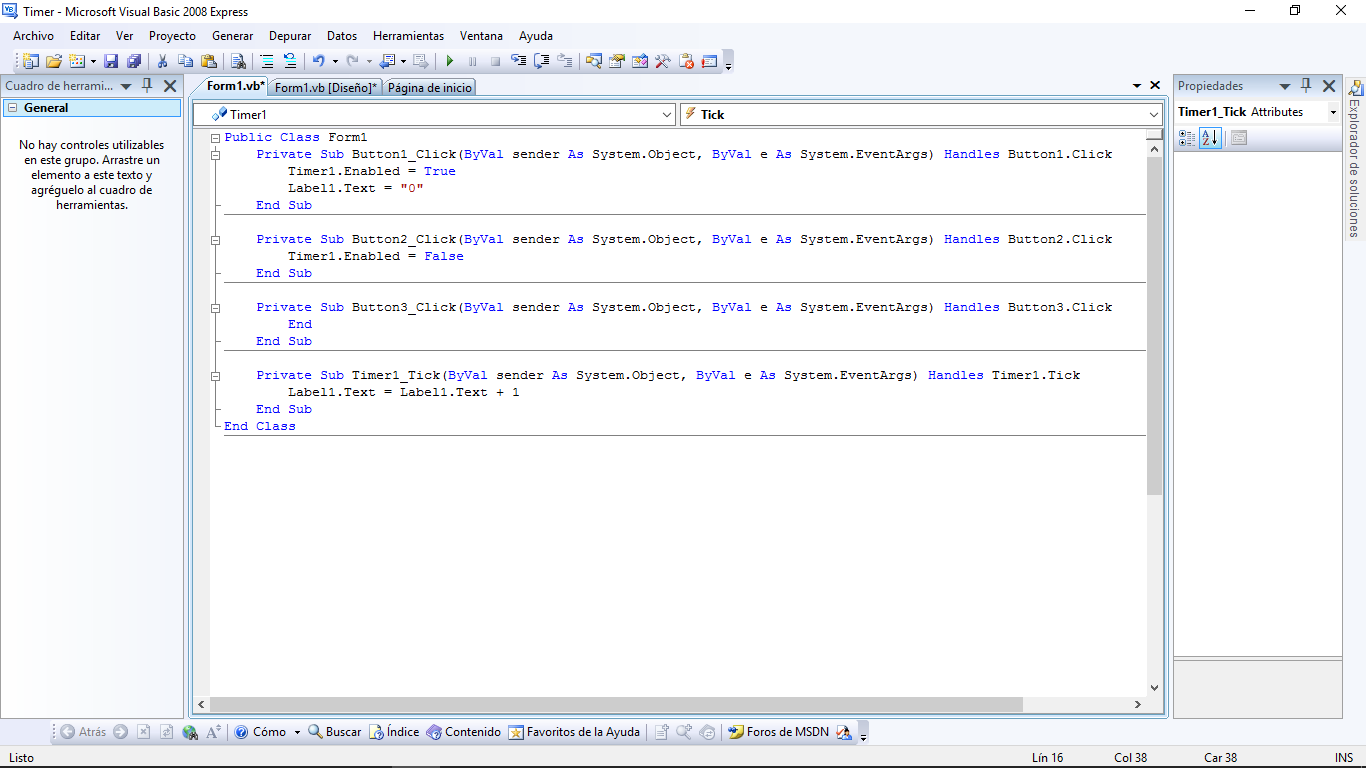
Task: Start debugging with green play icon
Action: click(x=450, y=61)
